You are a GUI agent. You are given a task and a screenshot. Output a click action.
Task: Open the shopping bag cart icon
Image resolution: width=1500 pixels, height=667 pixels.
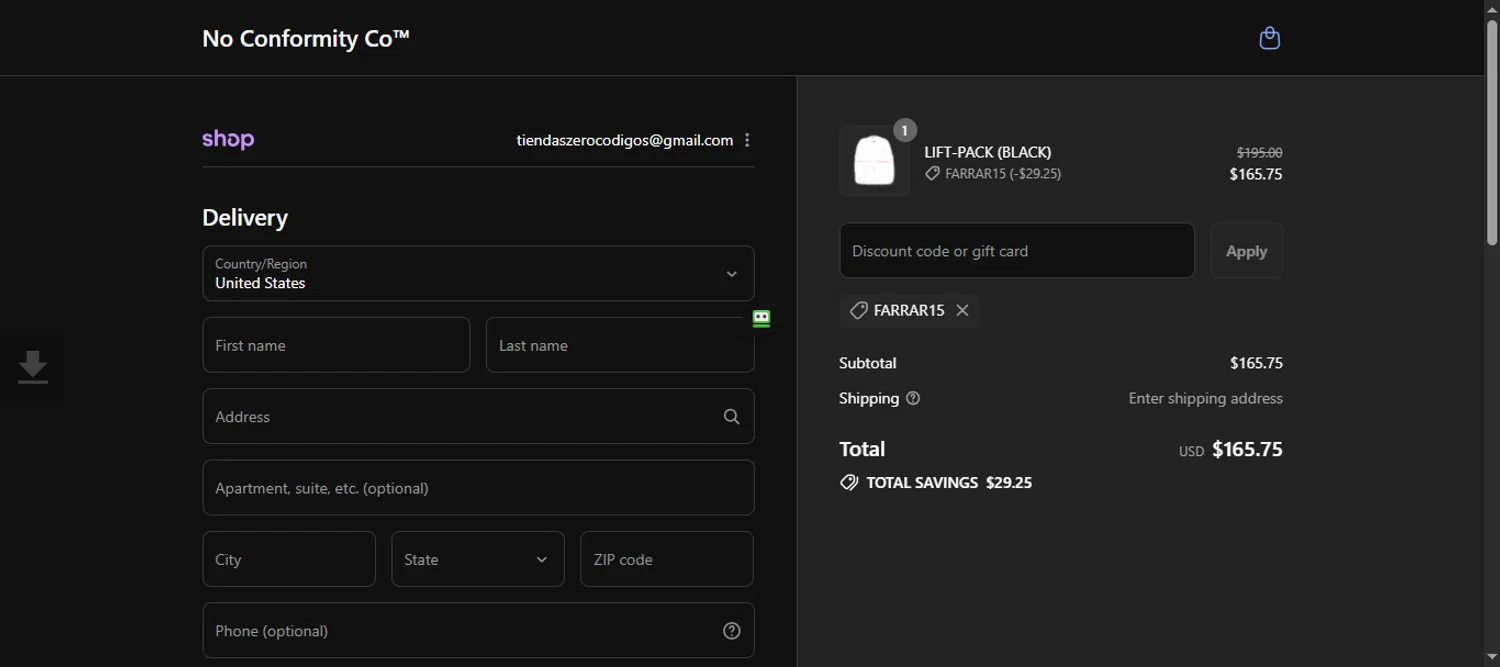click(x=1269, y=38)
